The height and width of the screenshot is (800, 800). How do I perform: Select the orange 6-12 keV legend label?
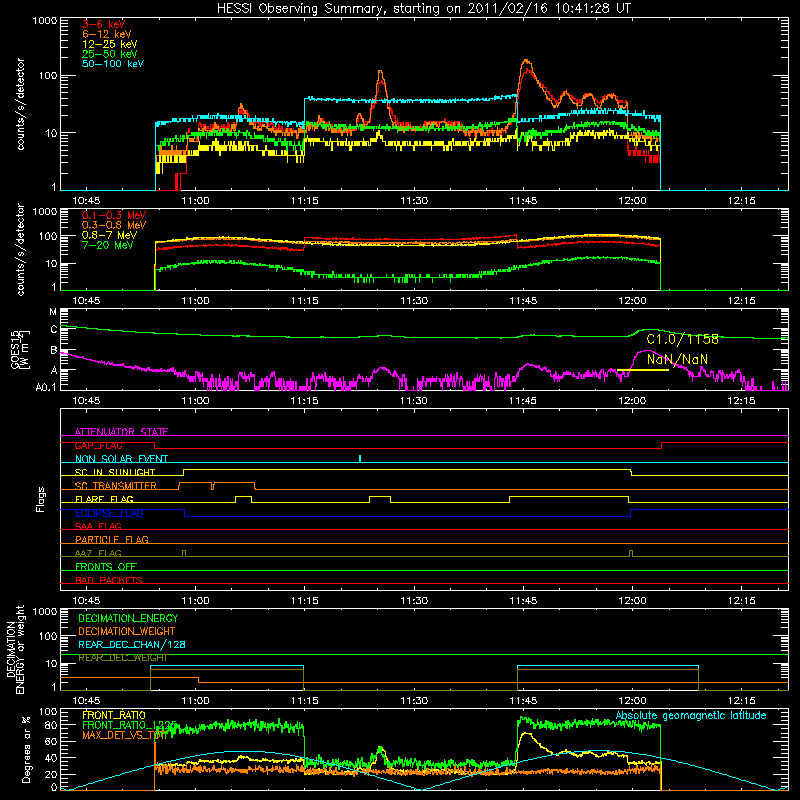107,34
